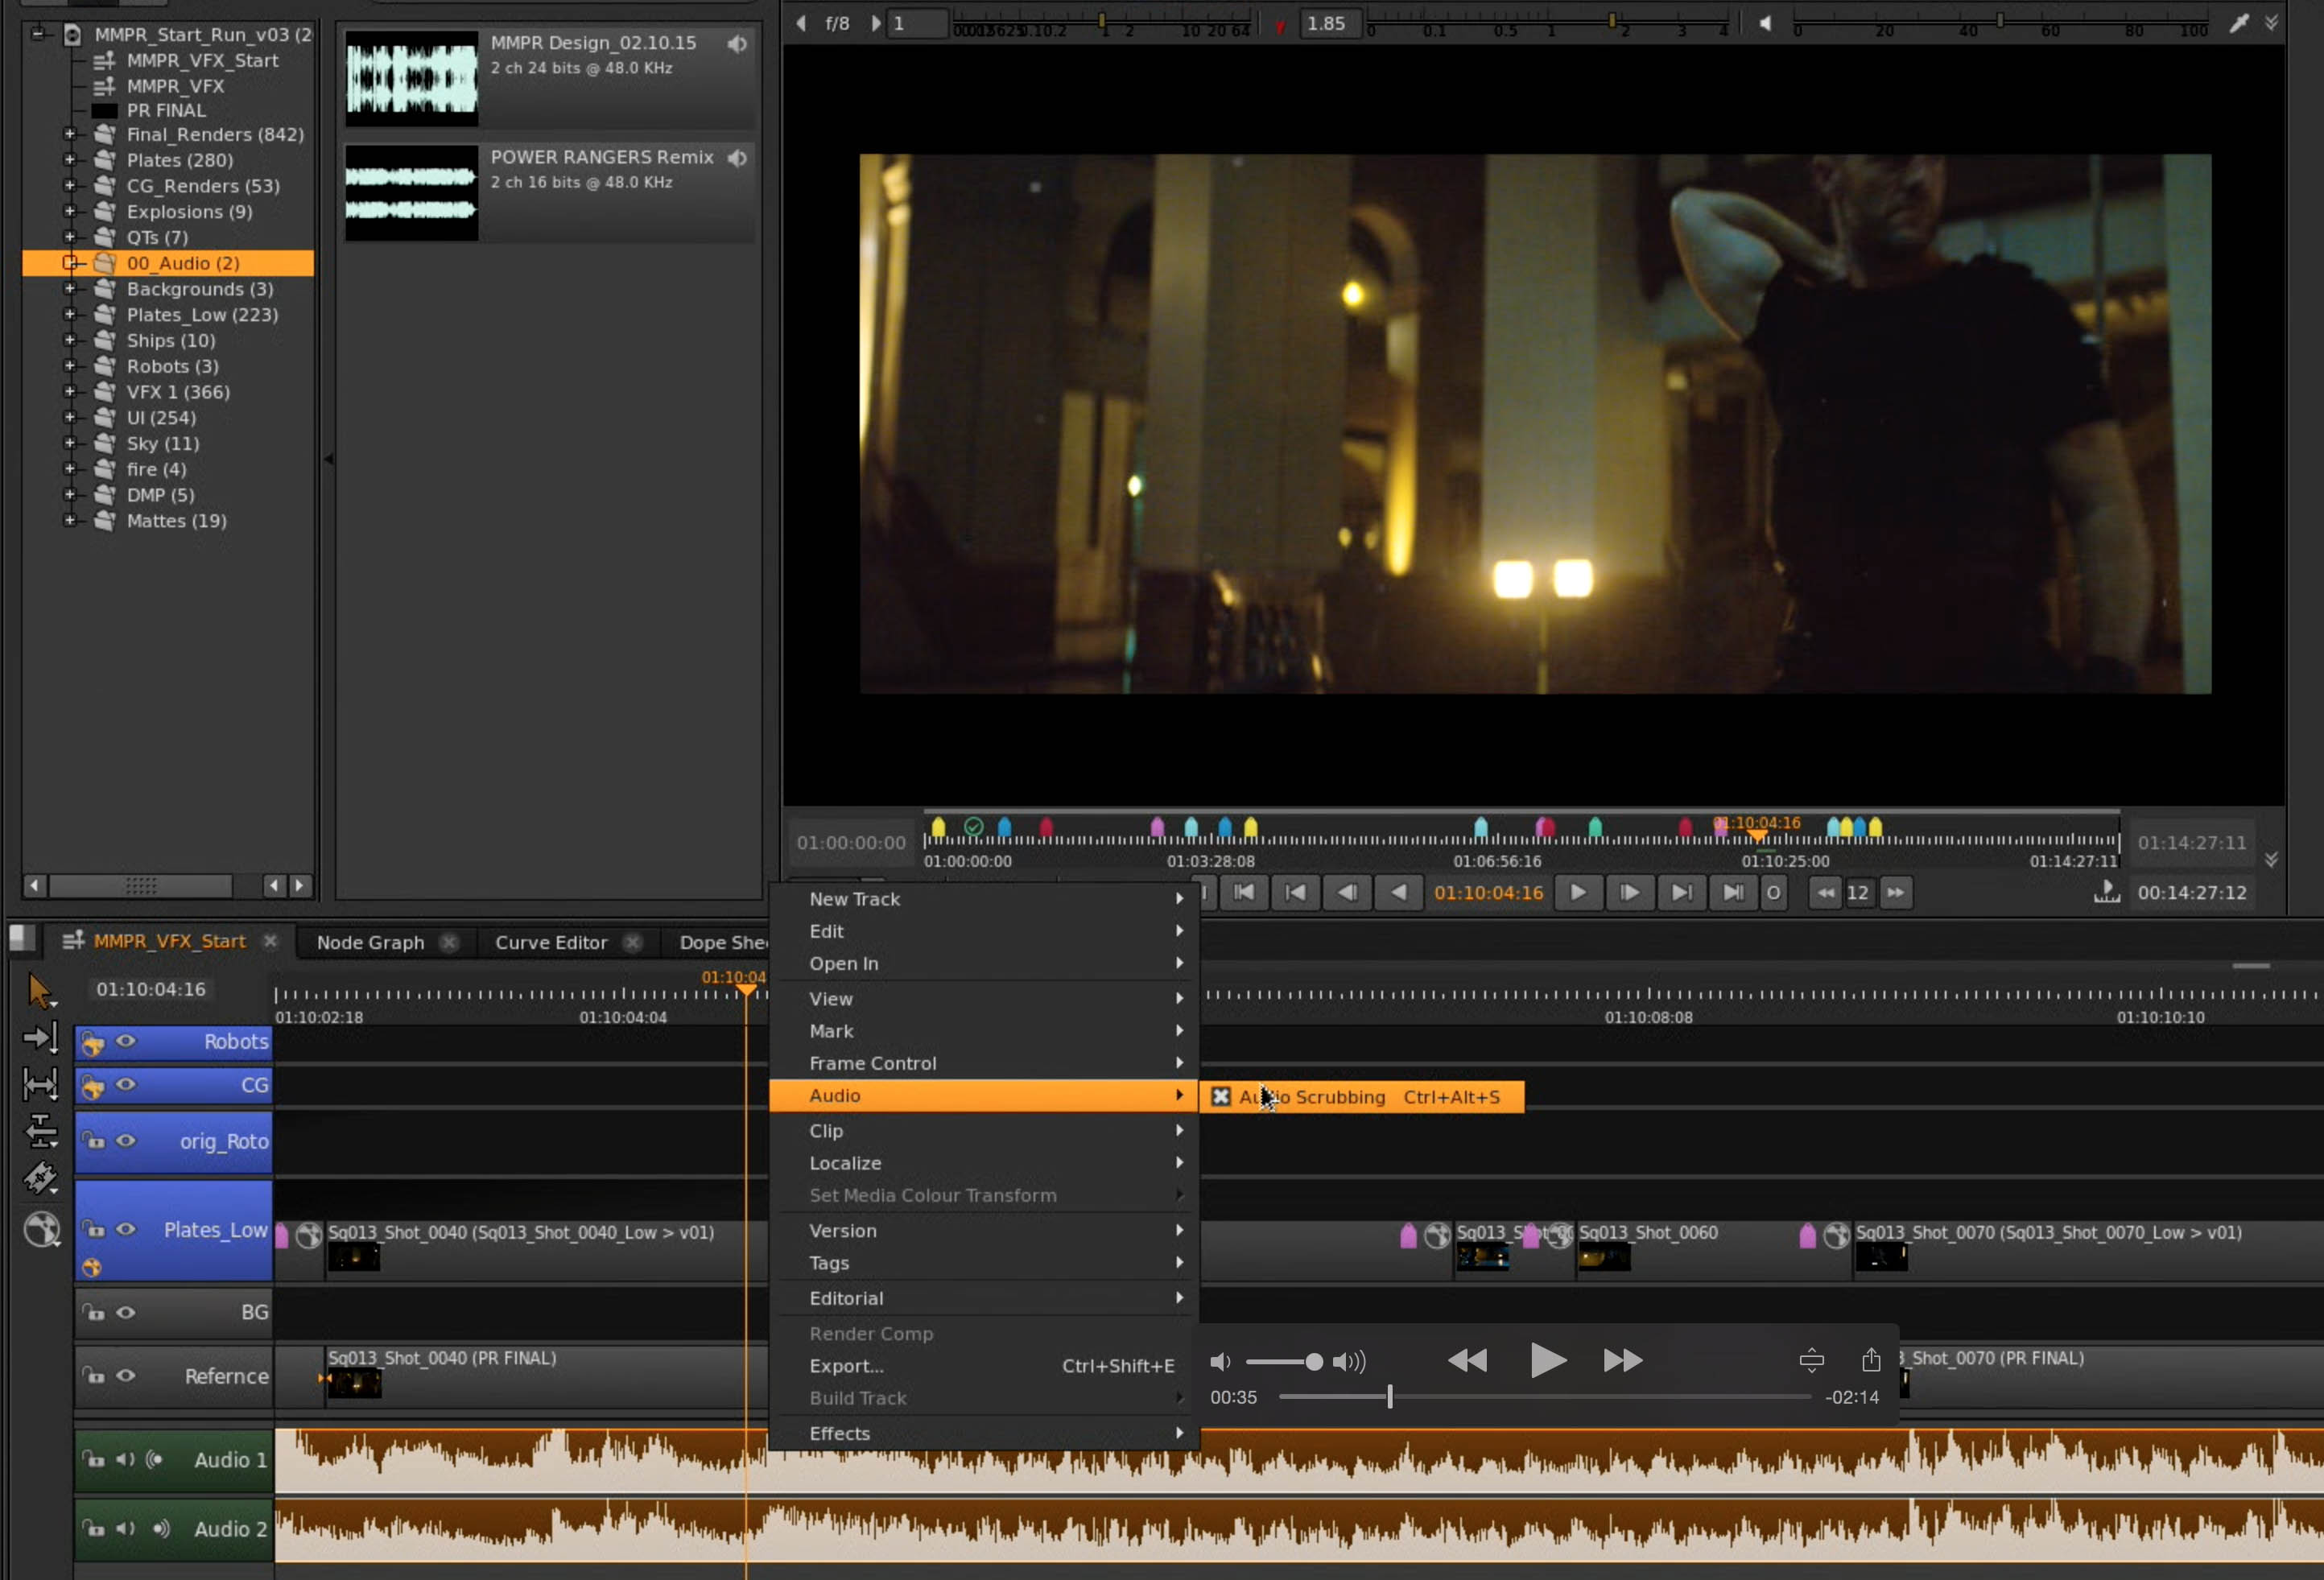Click the Audio 1 channel output icon

(x=155, y=1459)
